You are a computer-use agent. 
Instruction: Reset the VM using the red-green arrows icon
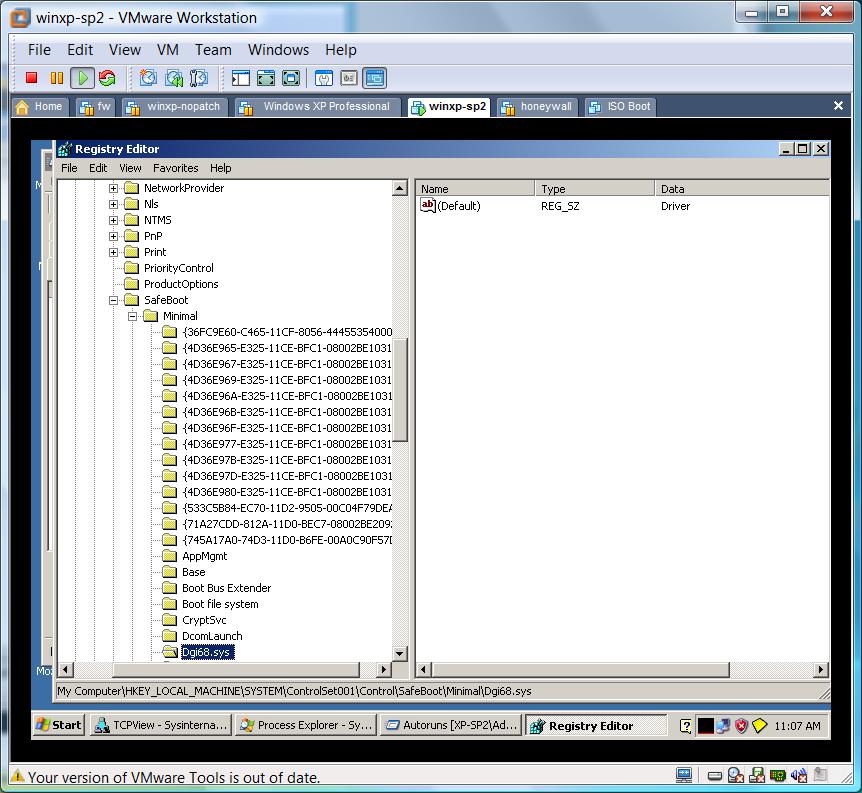point(108,78)
